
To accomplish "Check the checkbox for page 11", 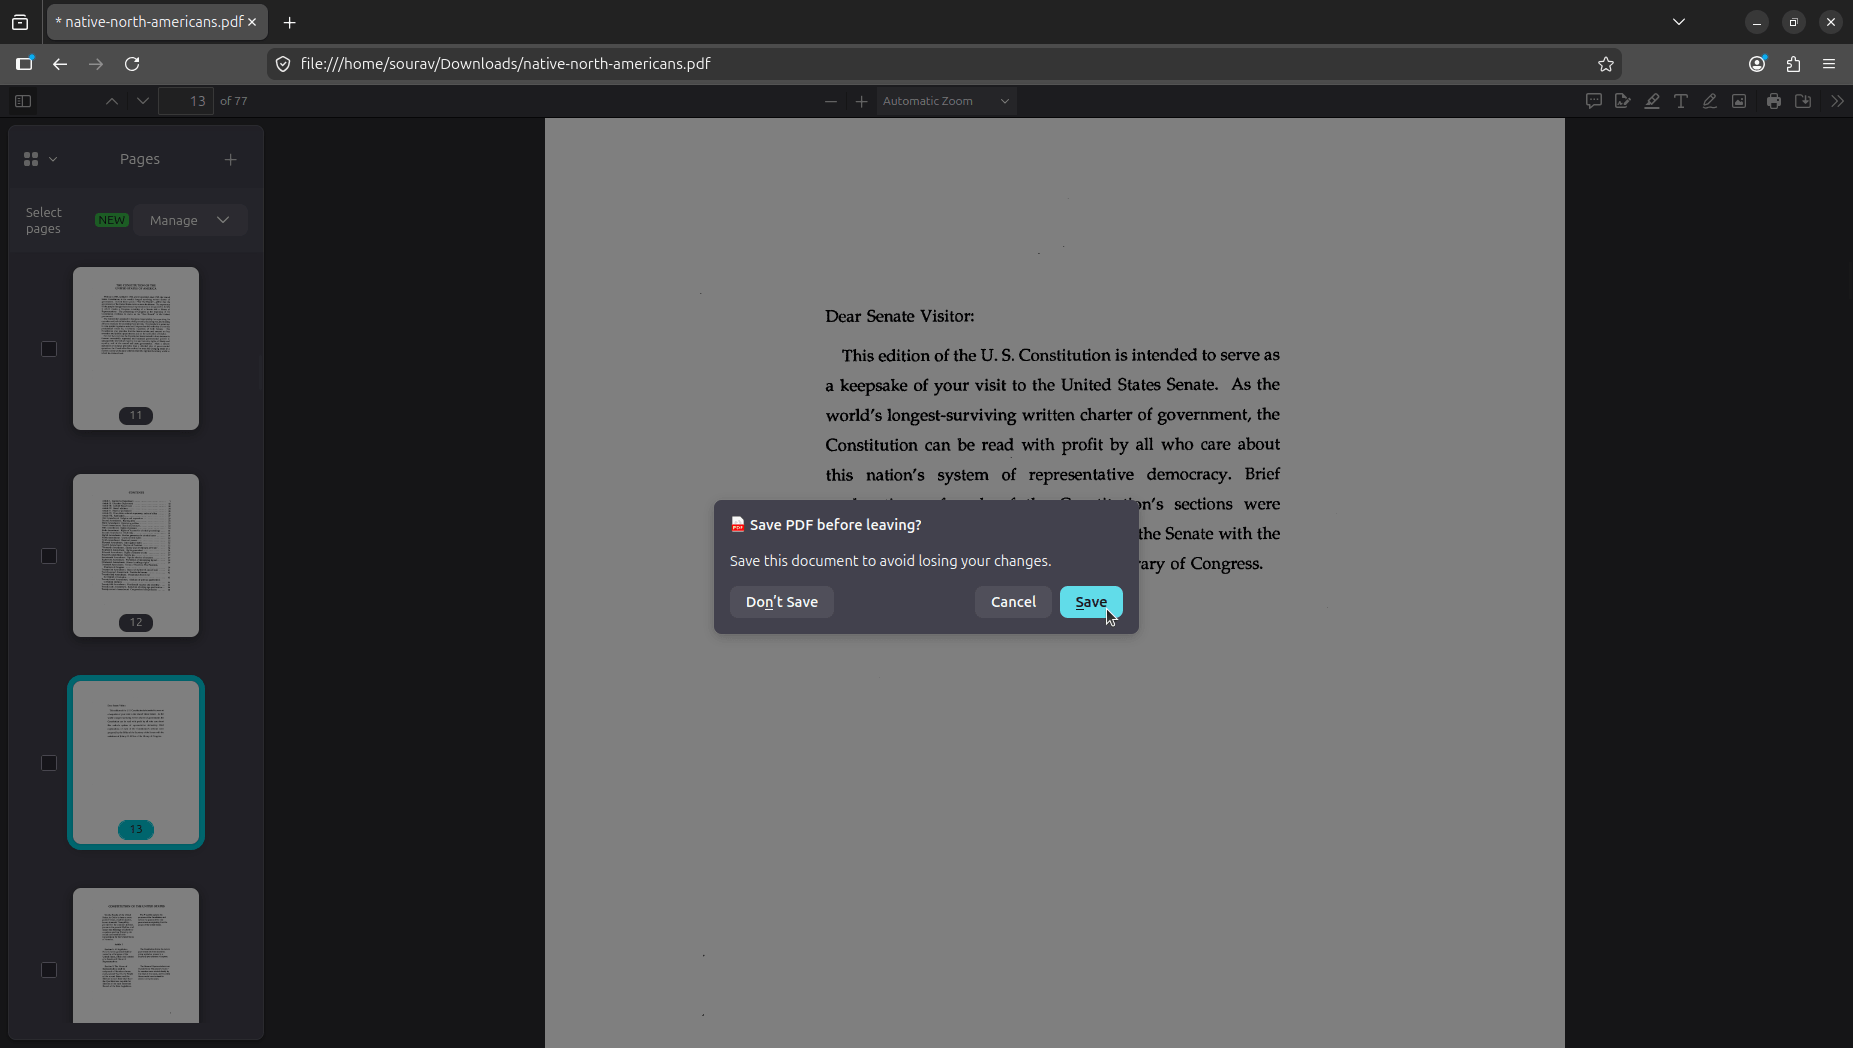I will coord(49,349).
